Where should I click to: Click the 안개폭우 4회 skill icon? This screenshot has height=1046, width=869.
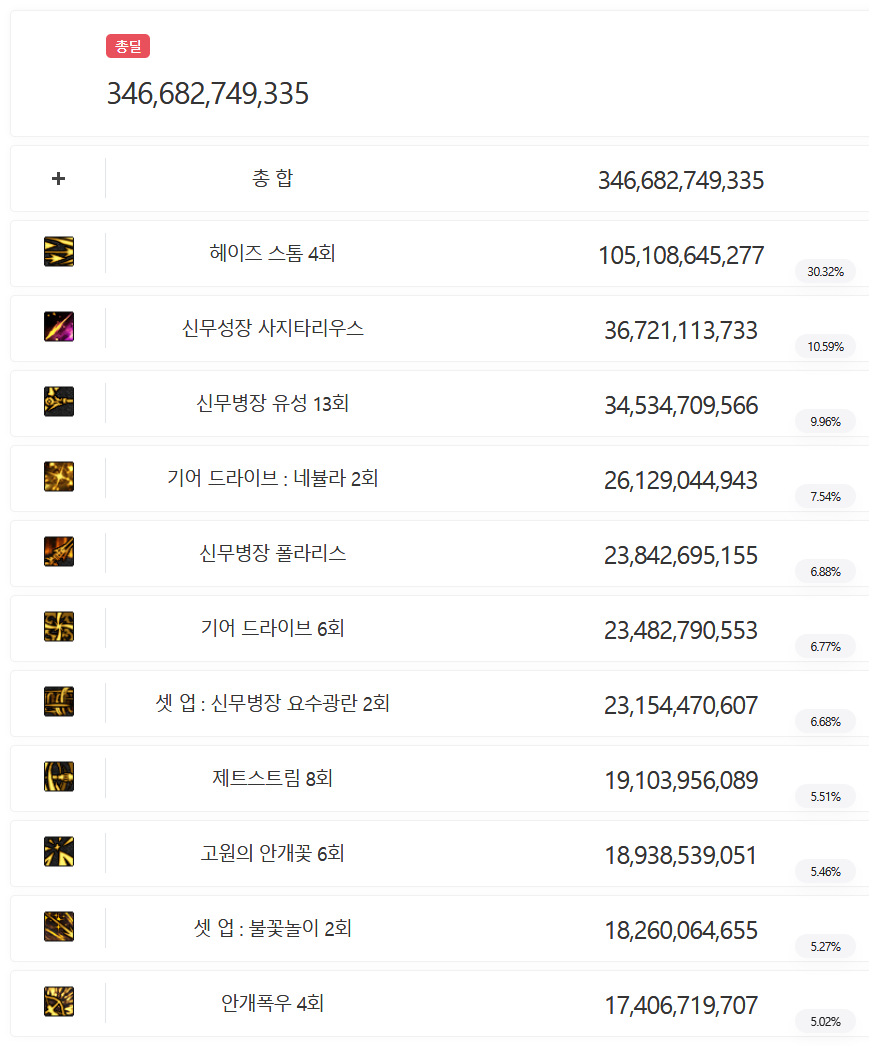59,1002
